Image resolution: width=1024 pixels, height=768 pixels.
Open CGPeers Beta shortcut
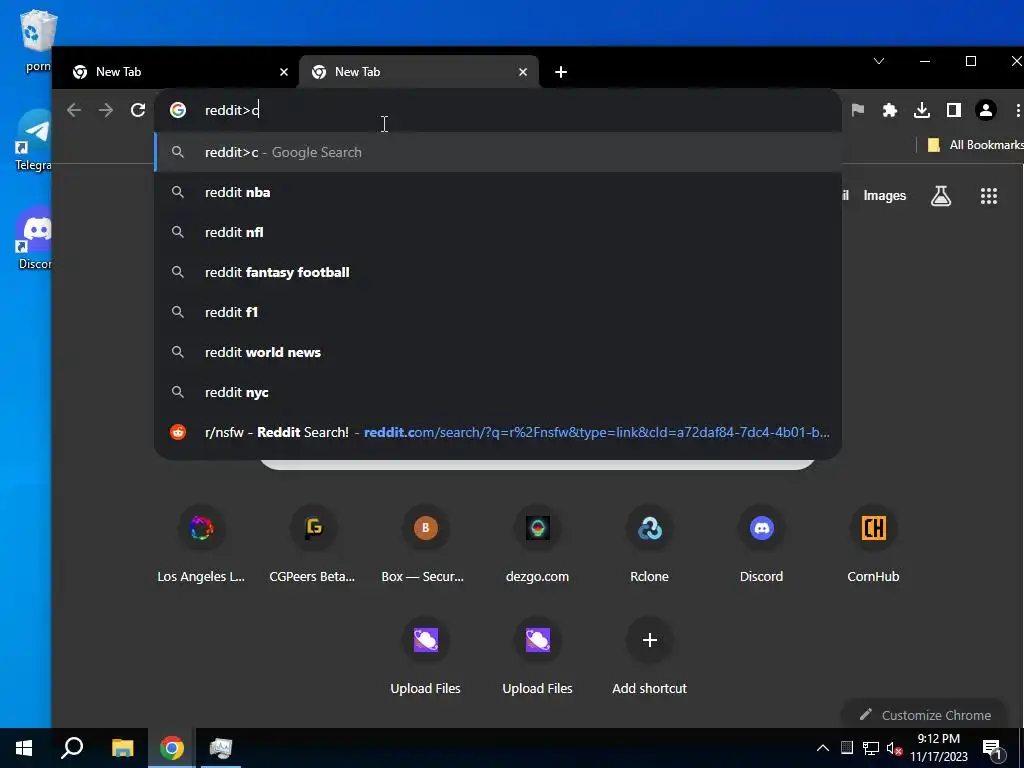(x=313, y=544)
